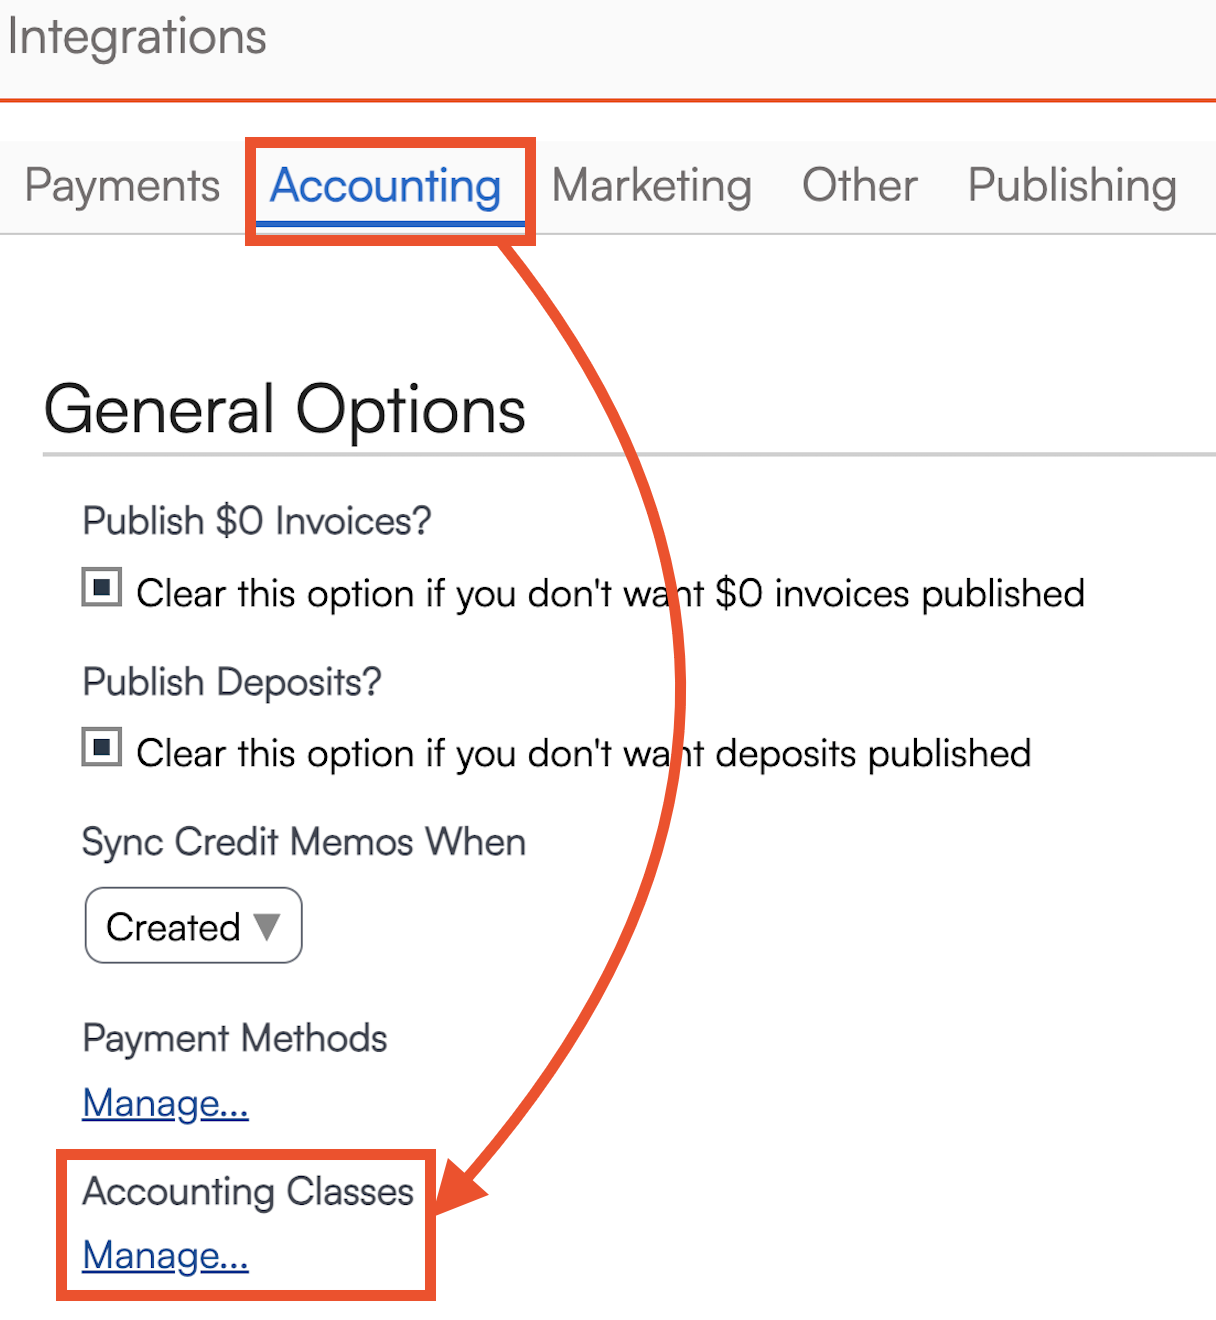Open the Publishing tab
Viewport: 1216px width, 1320px height.
tap(1072, 186)
